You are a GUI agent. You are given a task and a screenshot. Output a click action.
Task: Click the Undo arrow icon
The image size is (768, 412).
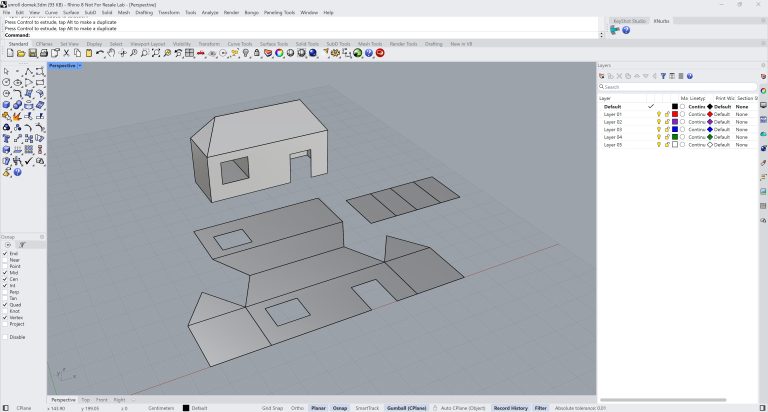(100, 53)
